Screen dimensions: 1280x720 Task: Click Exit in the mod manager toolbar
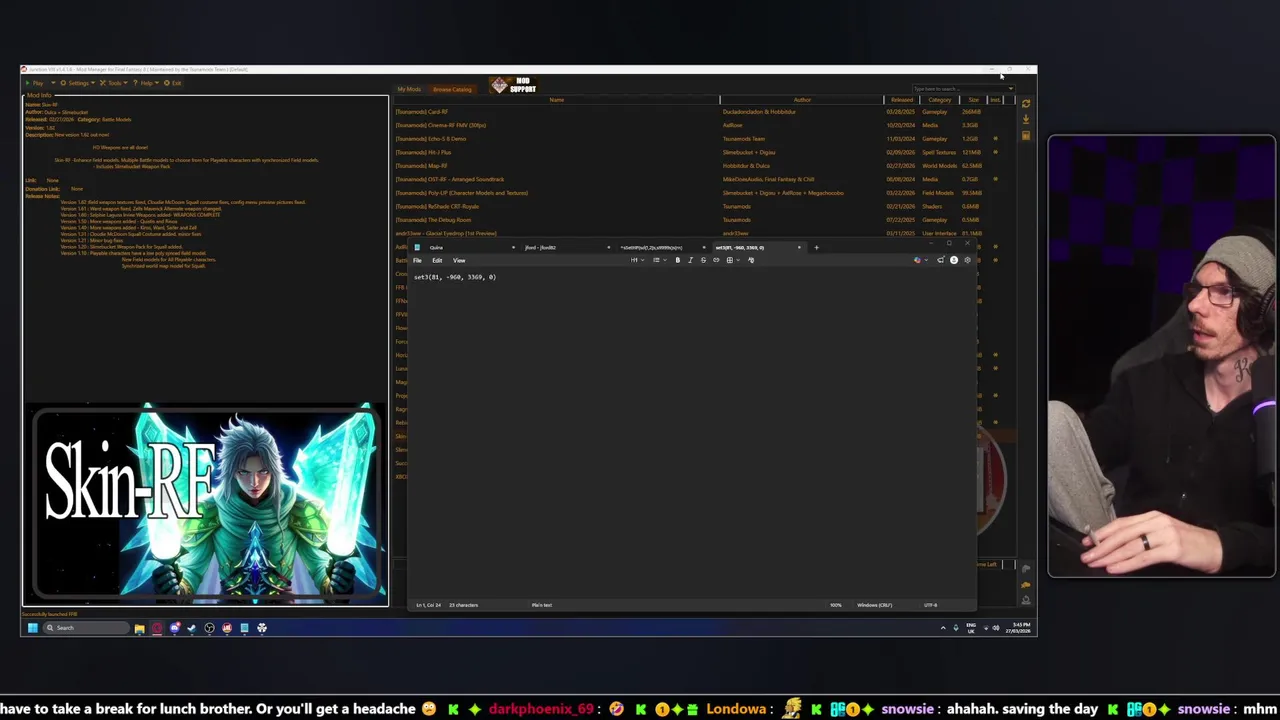pyautogui.click(x=173, y=83)
